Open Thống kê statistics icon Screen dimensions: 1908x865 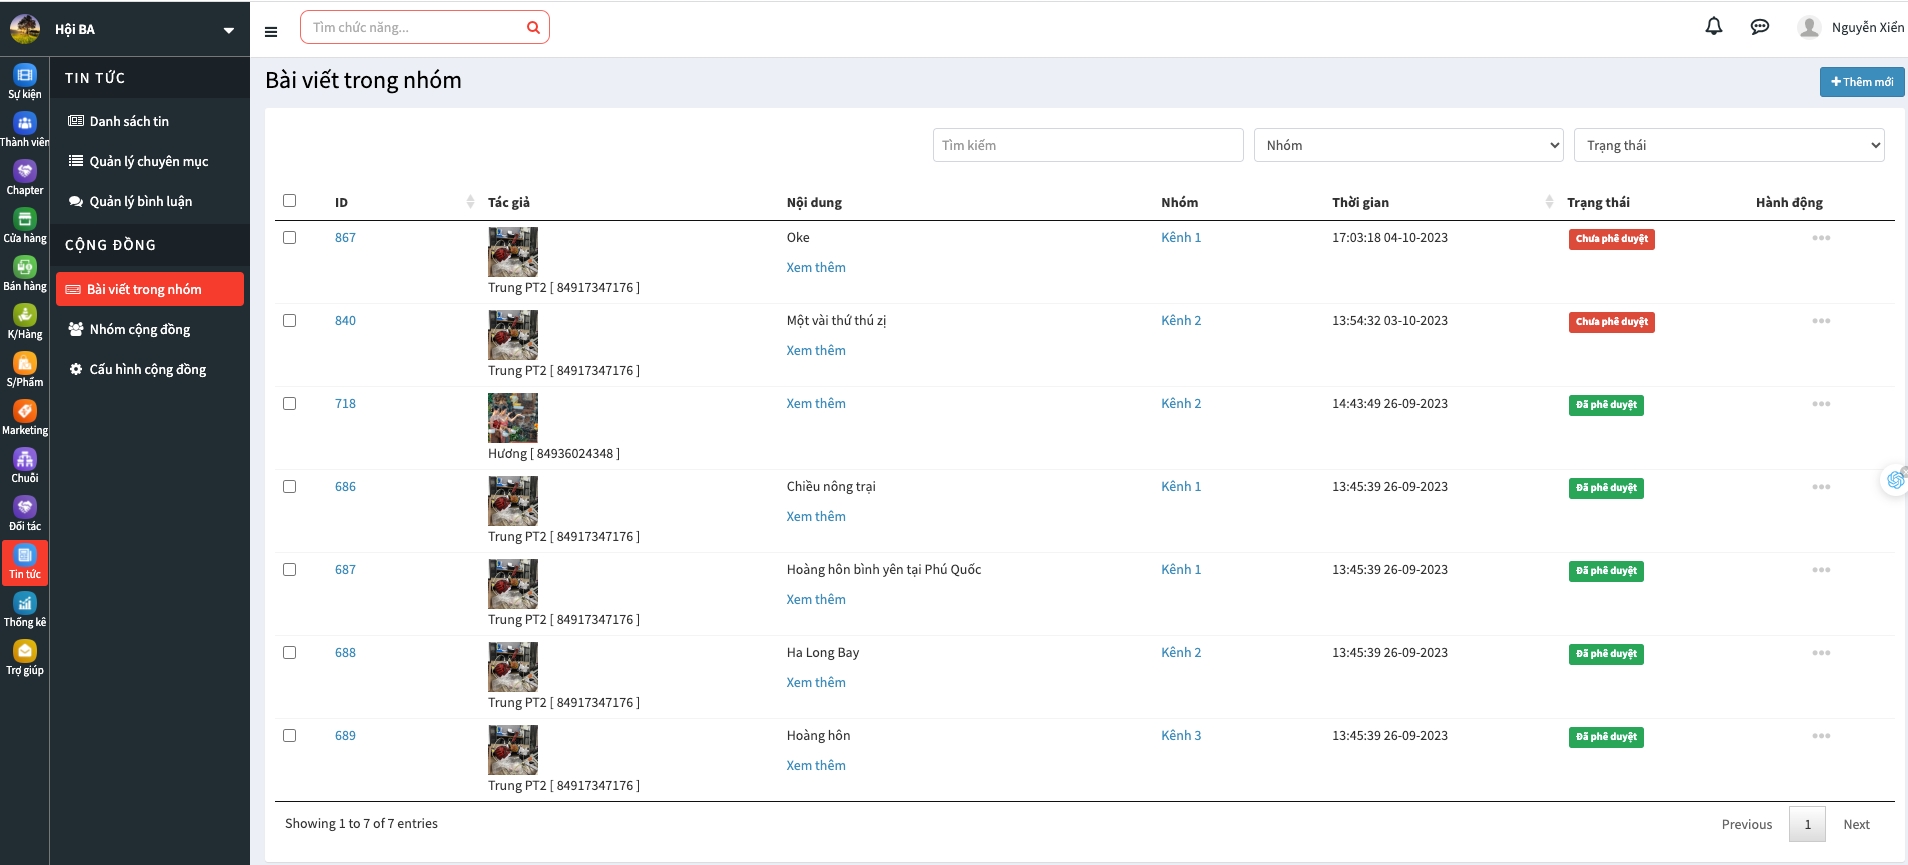25,609
